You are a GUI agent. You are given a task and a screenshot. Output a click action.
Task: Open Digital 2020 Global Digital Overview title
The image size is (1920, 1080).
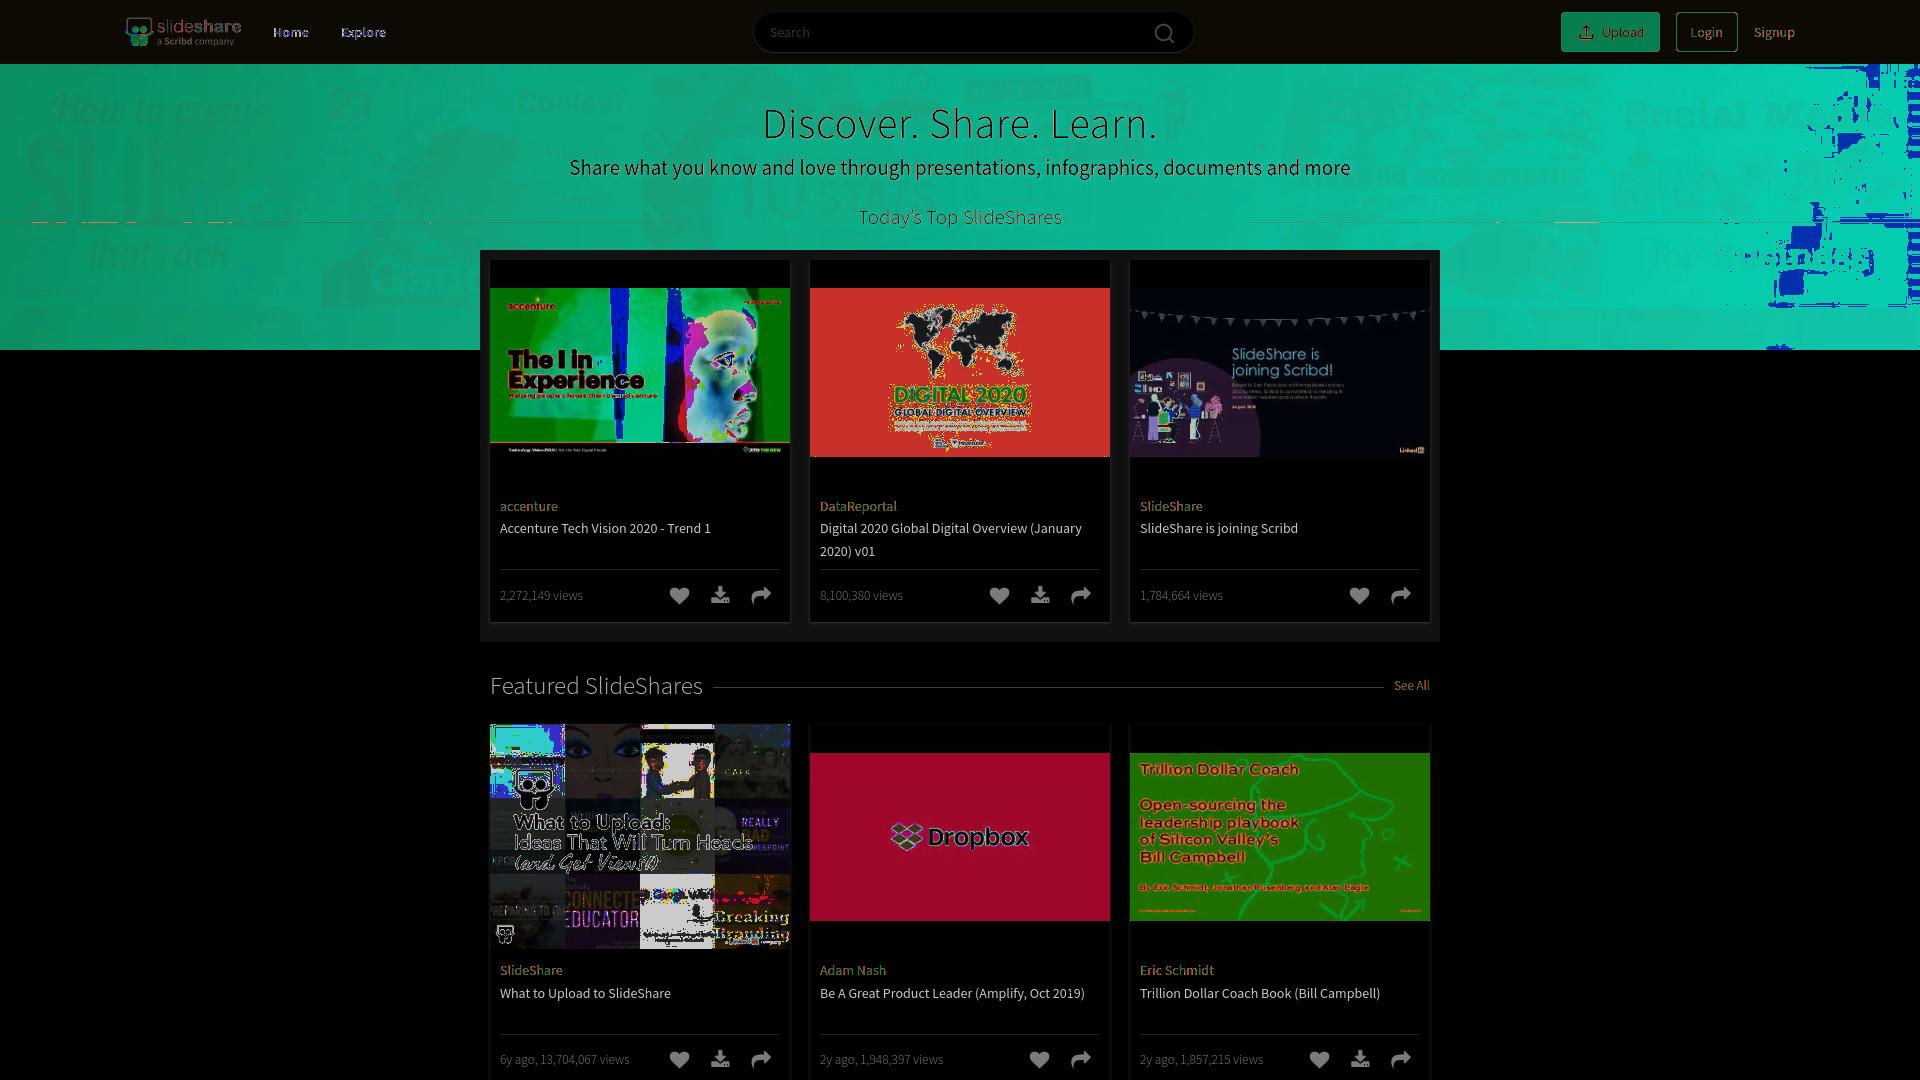point(951,540)
